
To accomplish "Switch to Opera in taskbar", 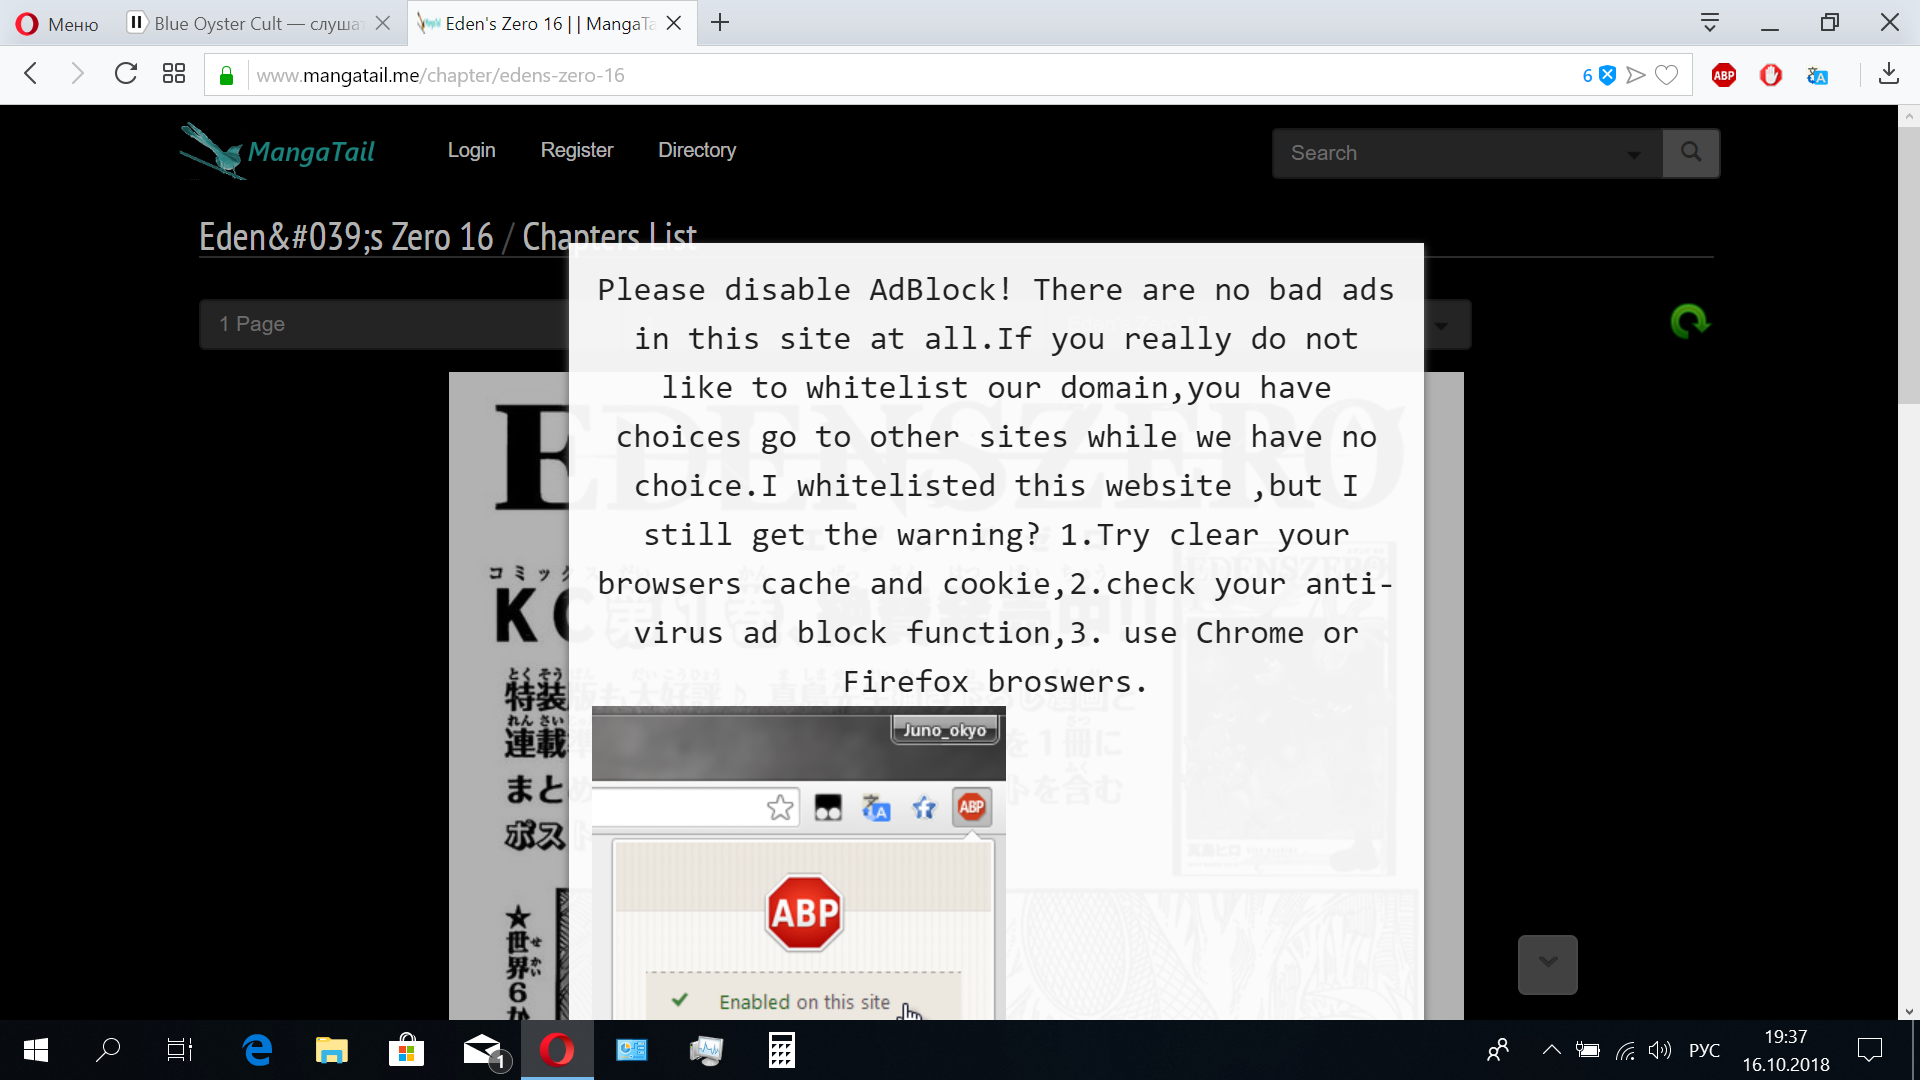I will [557, 1050].
